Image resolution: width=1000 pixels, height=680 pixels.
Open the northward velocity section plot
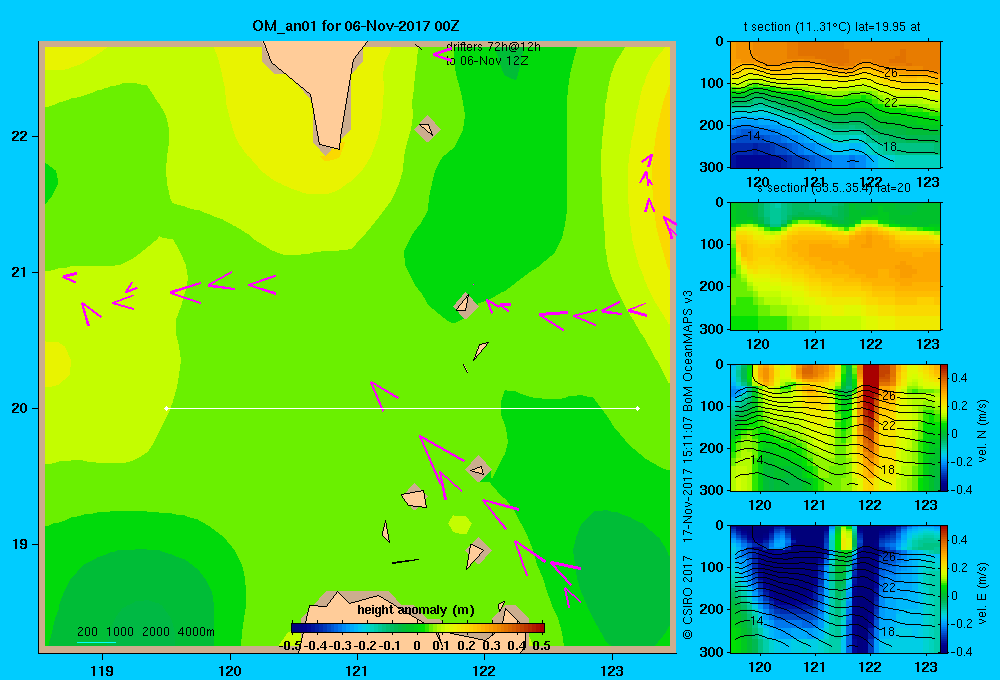point(835,427)
